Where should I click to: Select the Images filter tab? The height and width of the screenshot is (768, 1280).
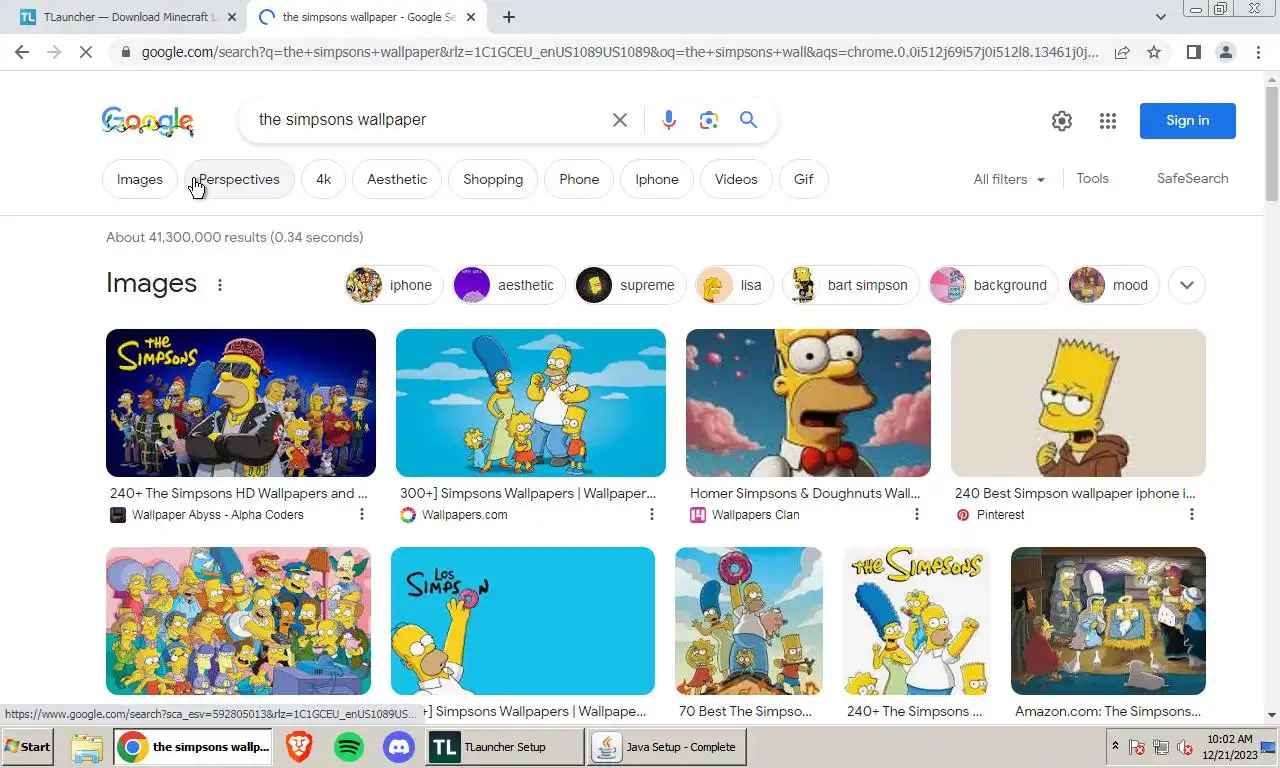click(x=140, y=179)
